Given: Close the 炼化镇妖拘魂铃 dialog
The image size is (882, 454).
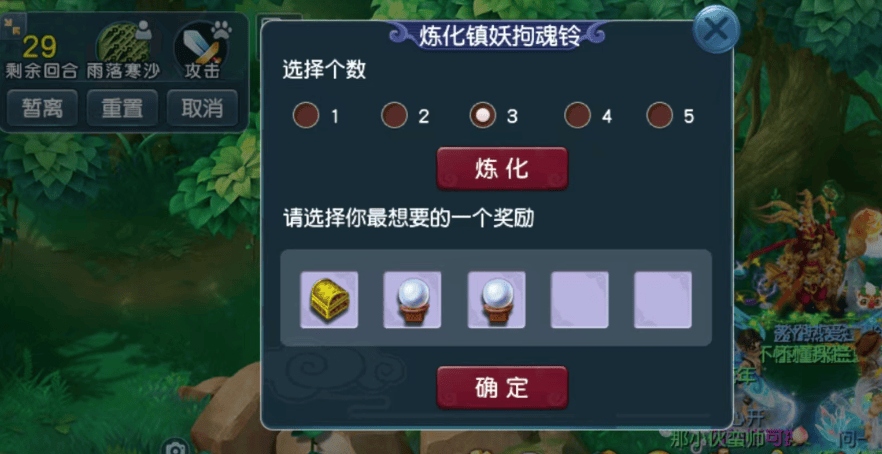Looking at the screenshot, I should (716, 29).
